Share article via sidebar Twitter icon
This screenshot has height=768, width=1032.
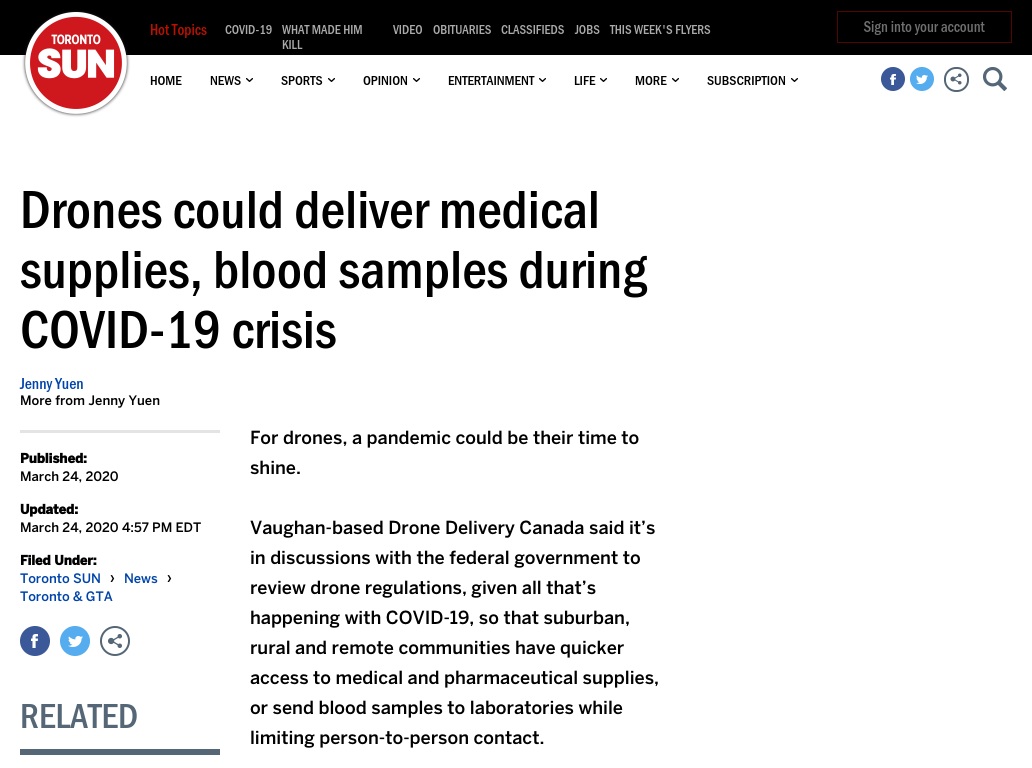(x=75, y=641)
